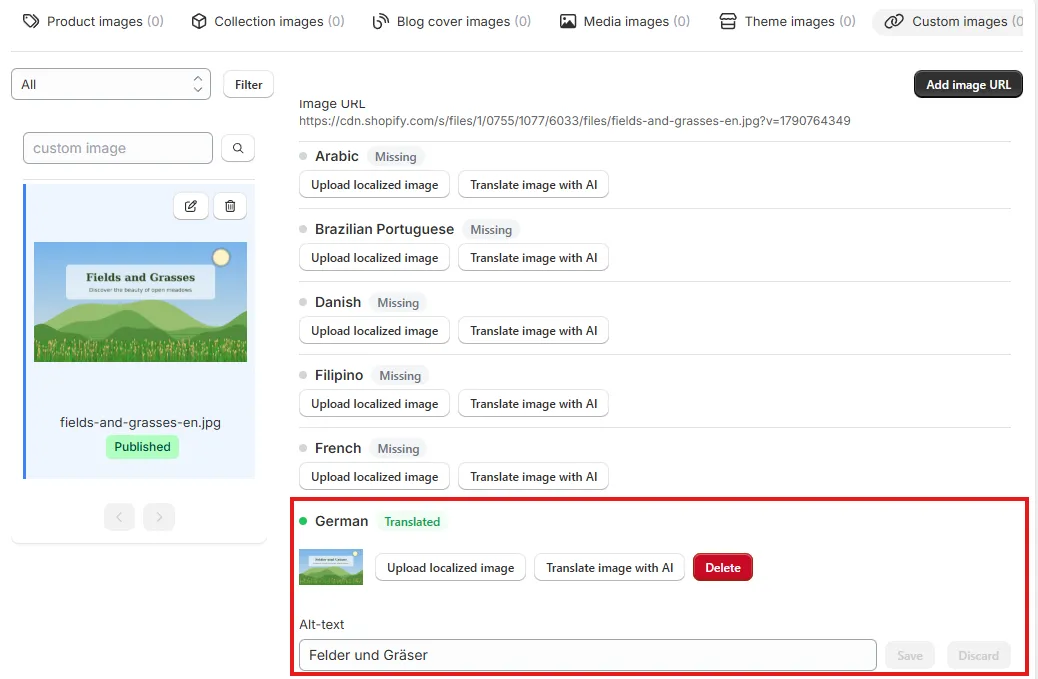Click the trash delete icon on image card
Screen dimensions: 1038x679
point(230,206)
